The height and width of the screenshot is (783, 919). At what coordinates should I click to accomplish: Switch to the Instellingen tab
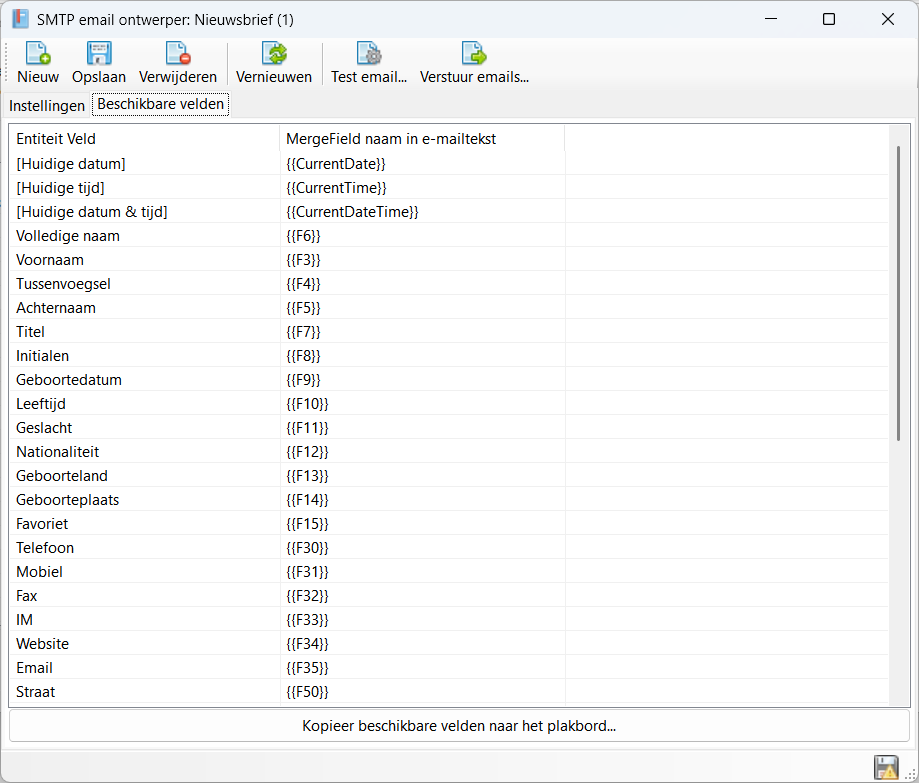47,105
